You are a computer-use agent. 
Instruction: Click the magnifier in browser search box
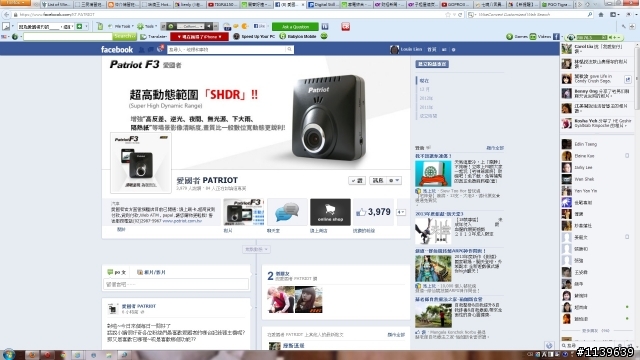click(x=590, y=14)
